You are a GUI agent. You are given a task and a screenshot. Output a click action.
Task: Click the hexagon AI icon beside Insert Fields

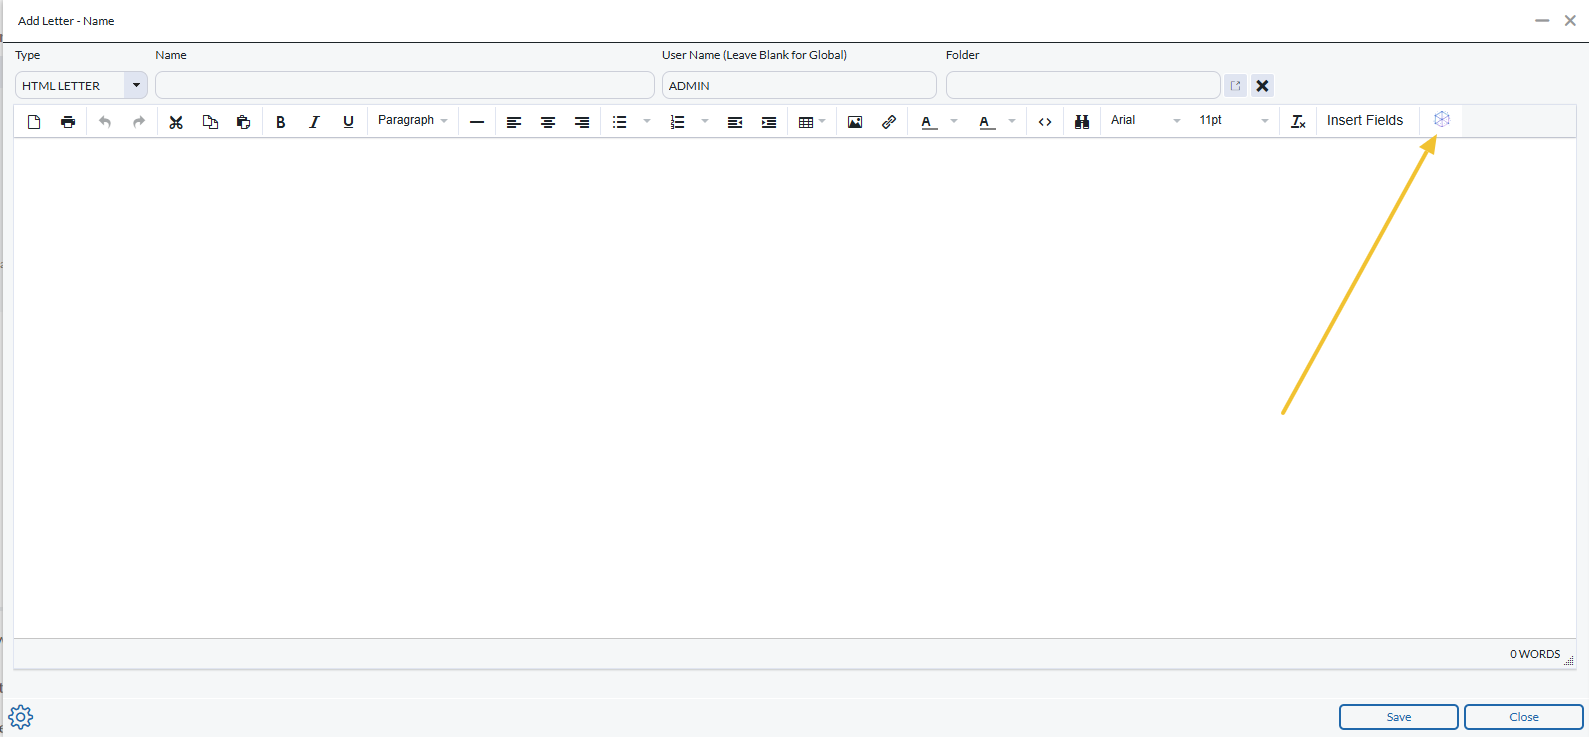pos(1442,120)
